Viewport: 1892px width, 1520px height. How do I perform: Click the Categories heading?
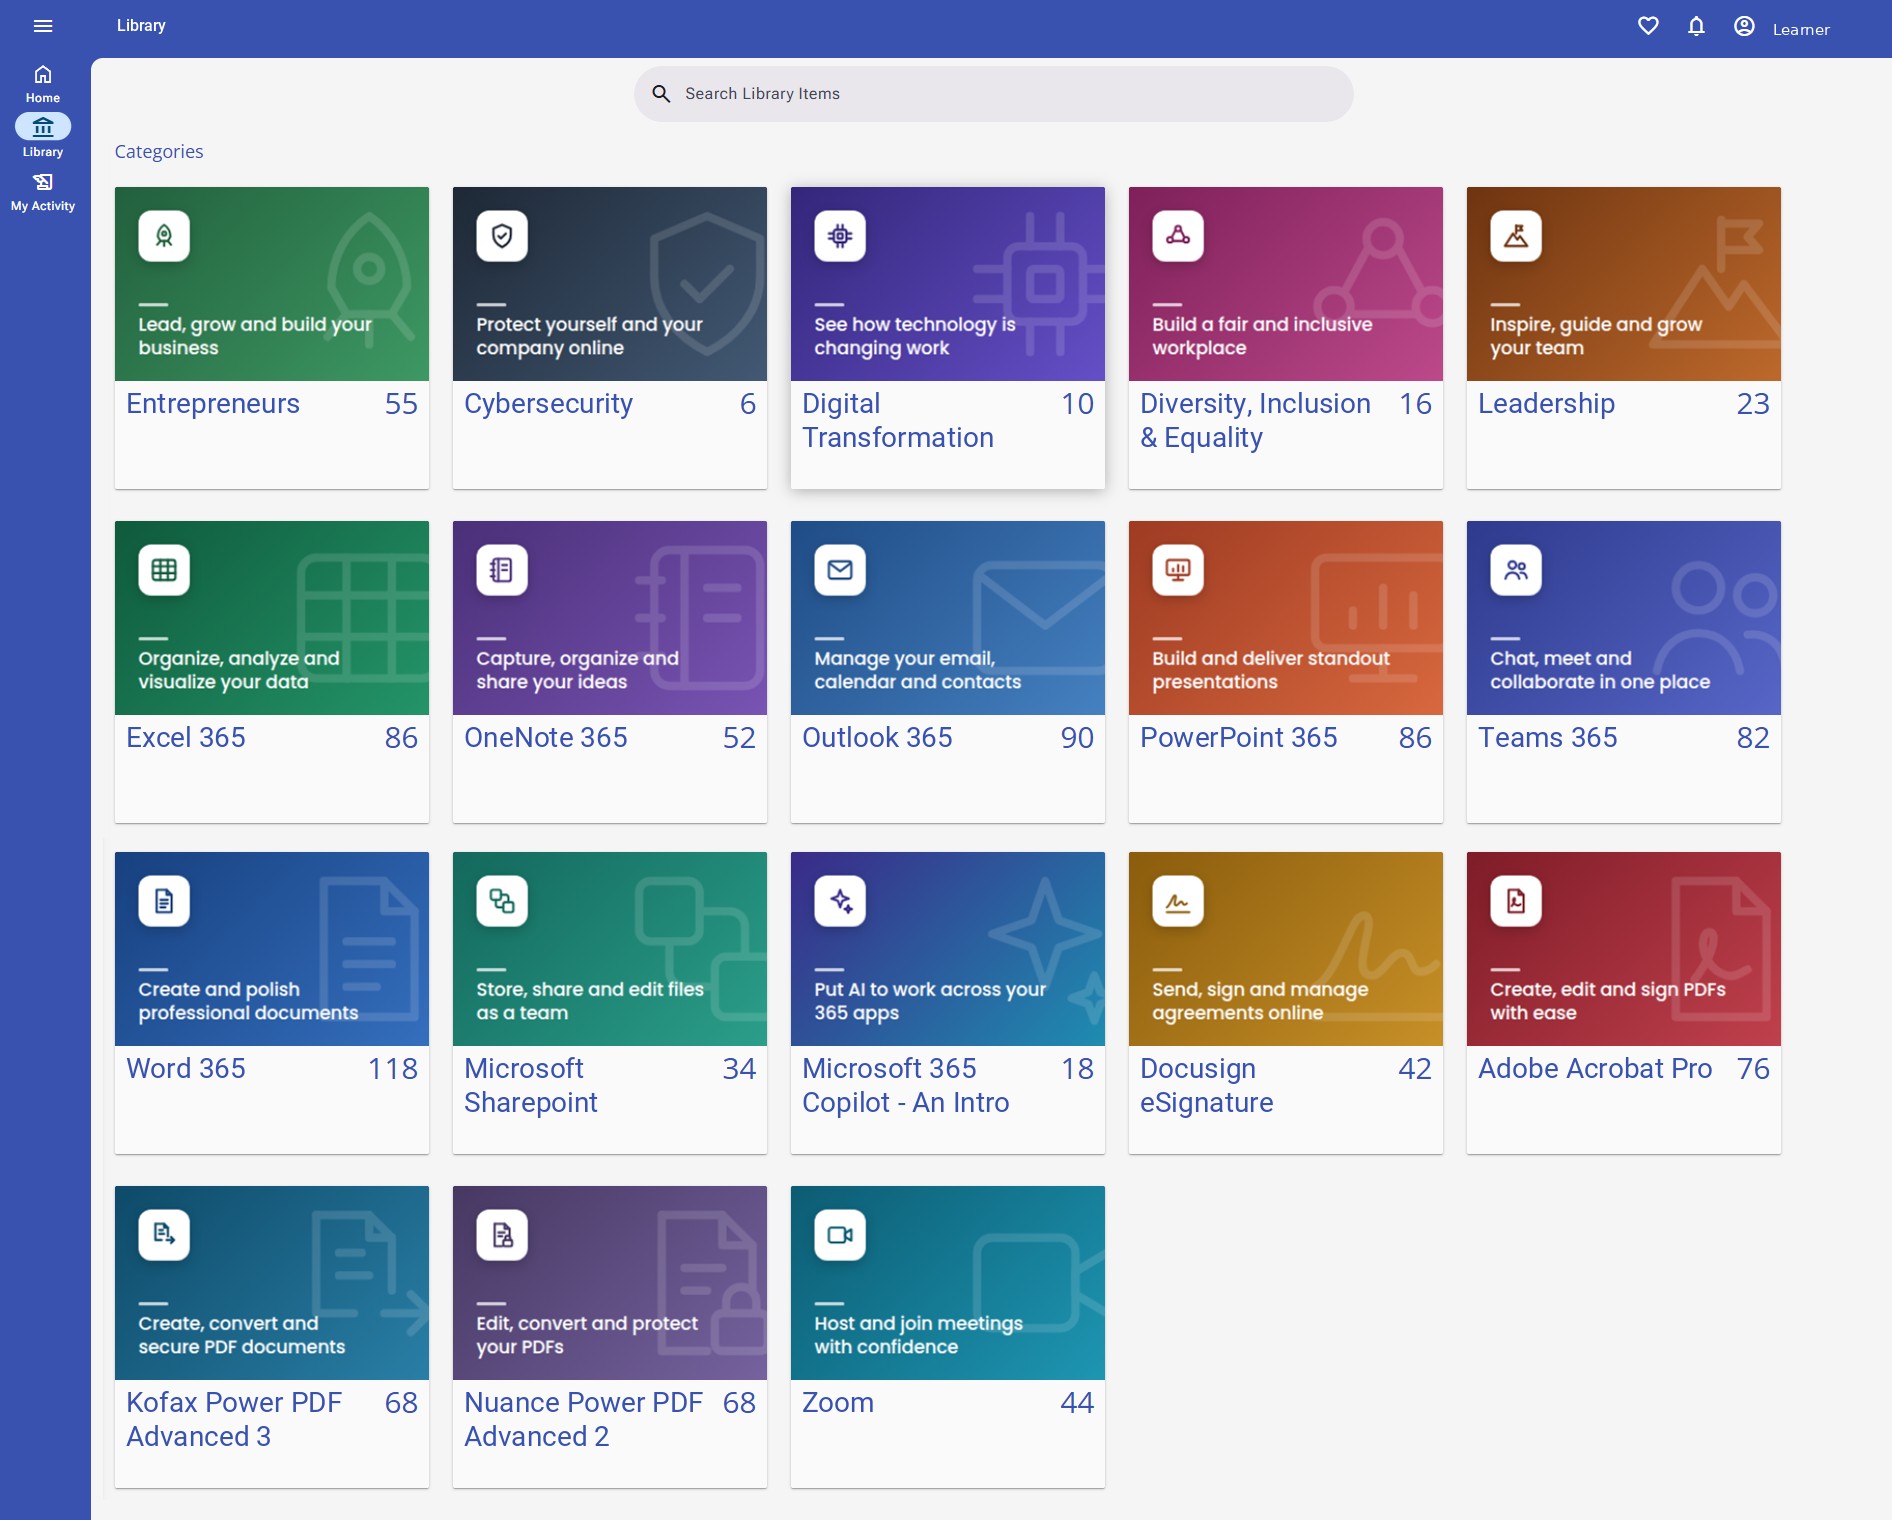(x=159, y=152)
